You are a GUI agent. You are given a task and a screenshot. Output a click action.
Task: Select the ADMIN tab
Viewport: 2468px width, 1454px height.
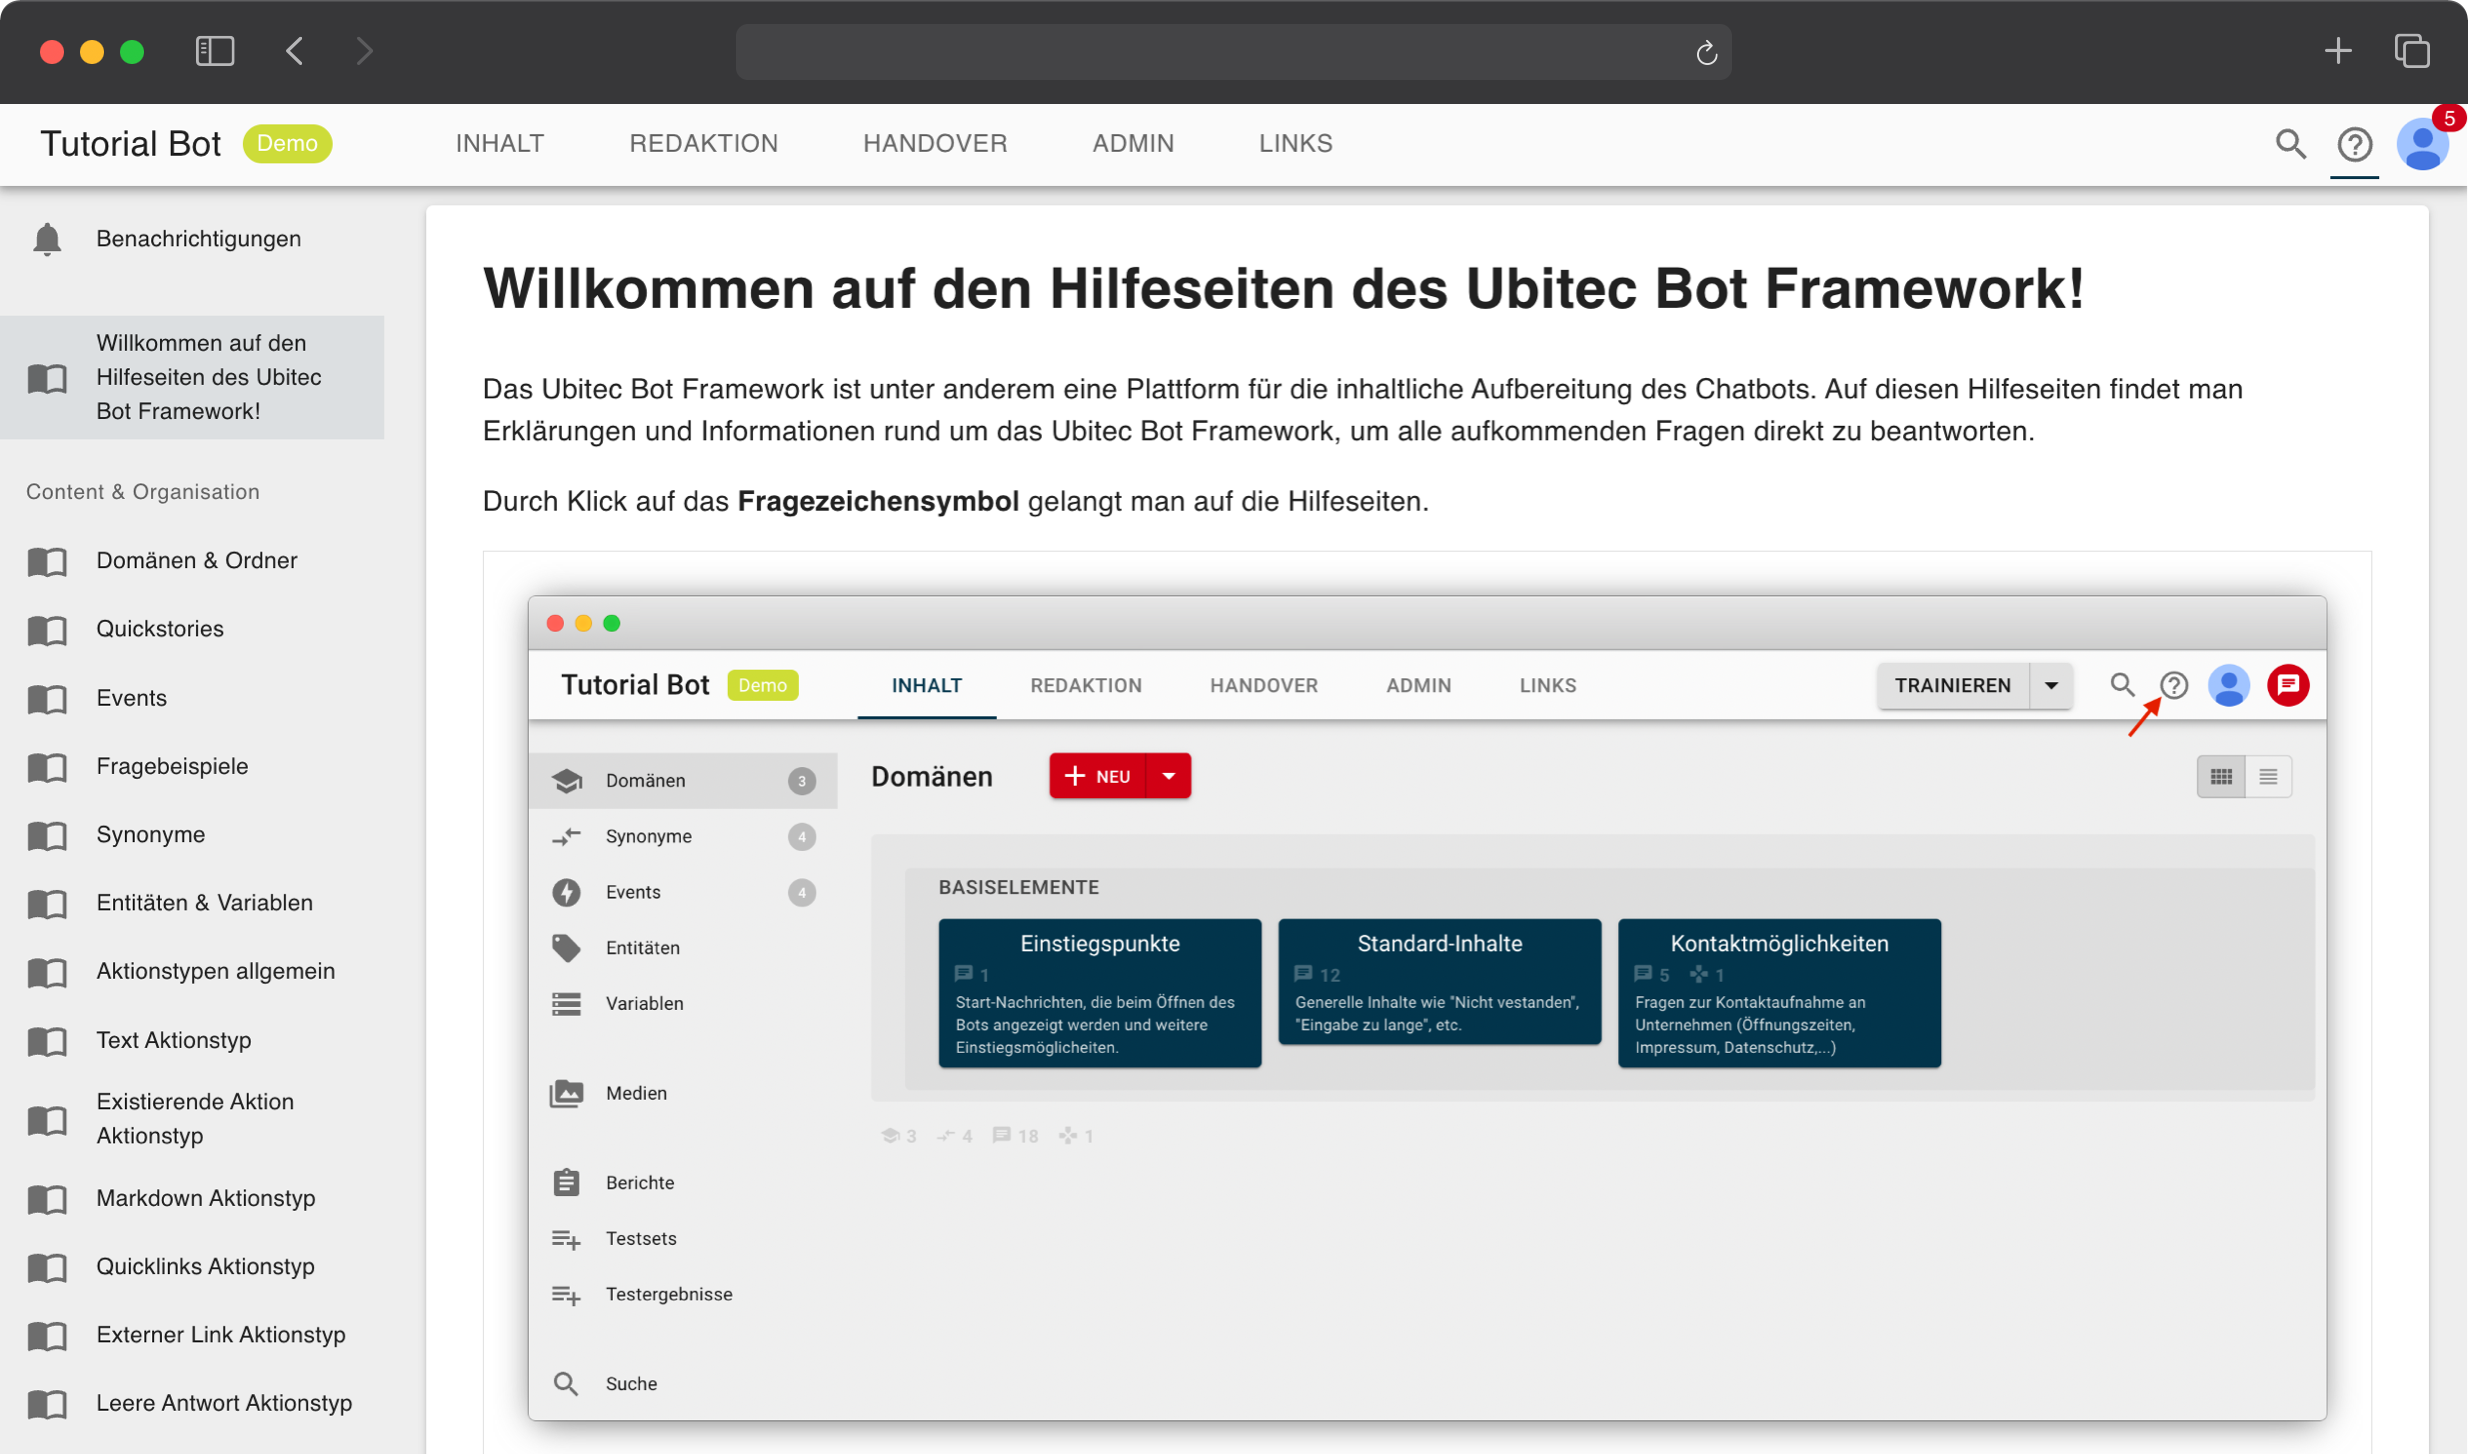(x=1133, y=144)
